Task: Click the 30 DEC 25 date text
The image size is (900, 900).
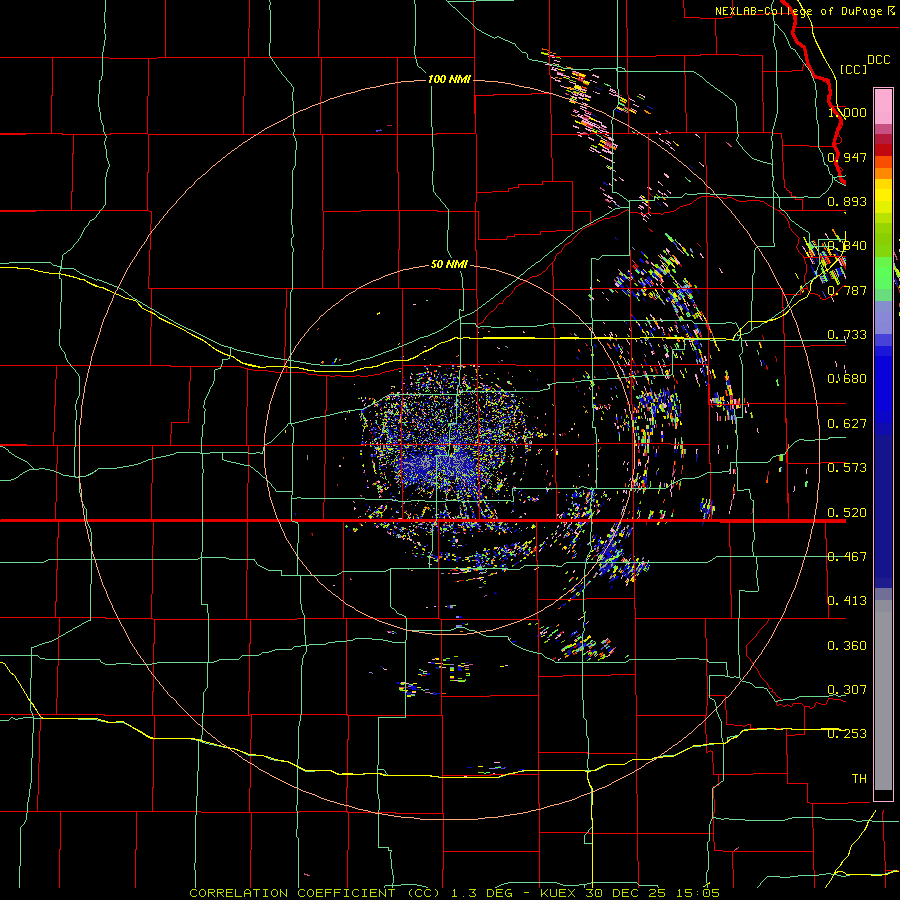Action: click(x=626, y=893)
